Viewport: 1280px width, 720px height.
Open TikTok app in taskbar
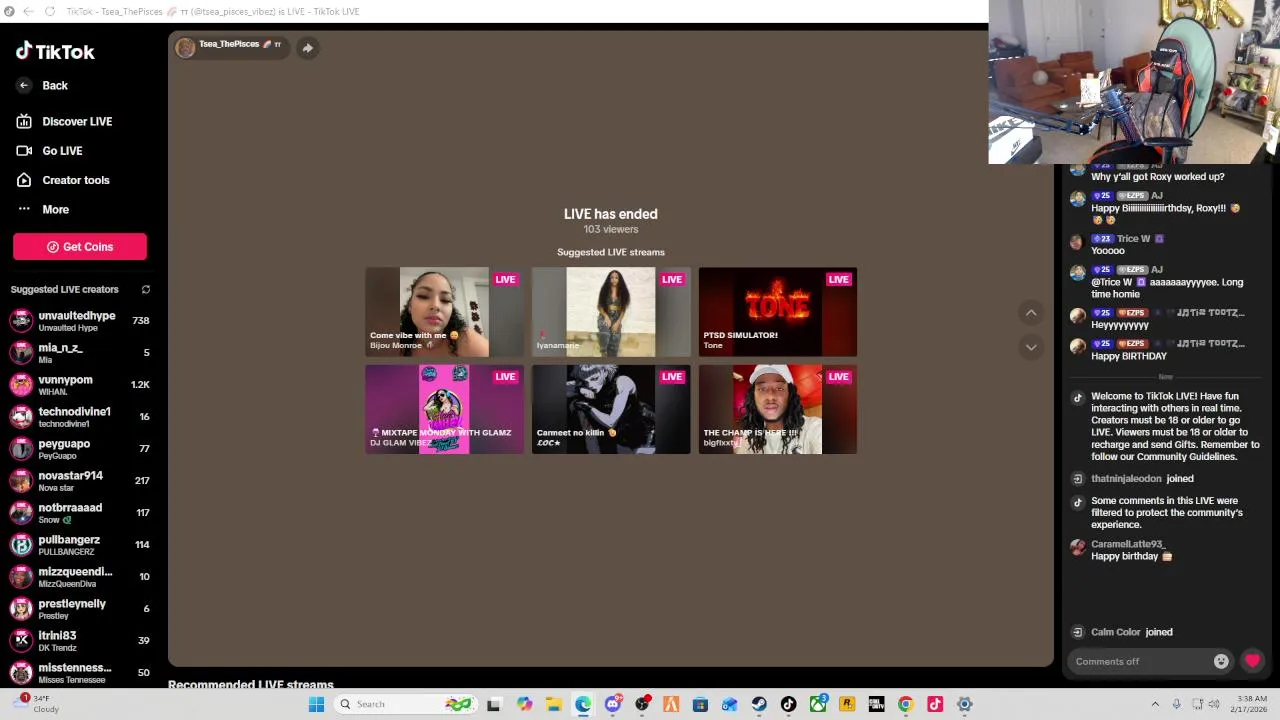click(788, 704)
